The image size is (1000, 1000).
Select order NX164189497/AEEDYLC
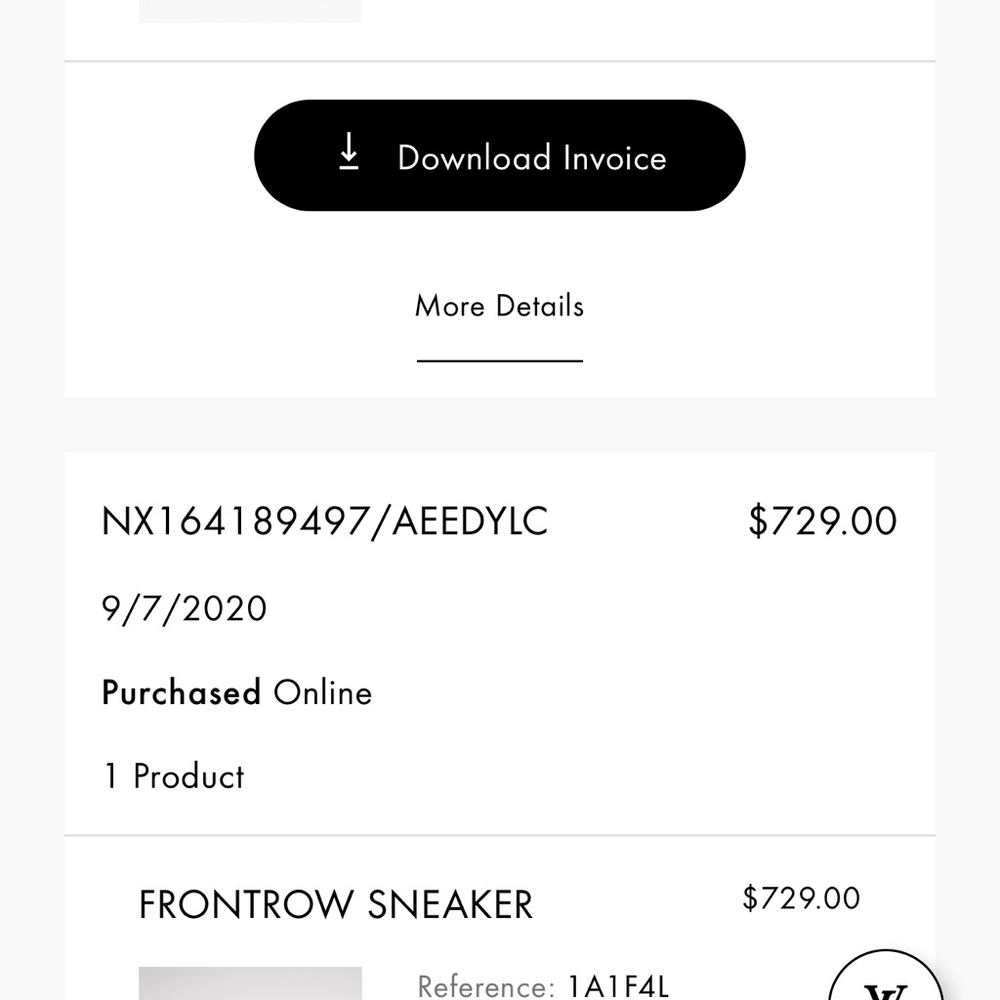tap(325, 520)
